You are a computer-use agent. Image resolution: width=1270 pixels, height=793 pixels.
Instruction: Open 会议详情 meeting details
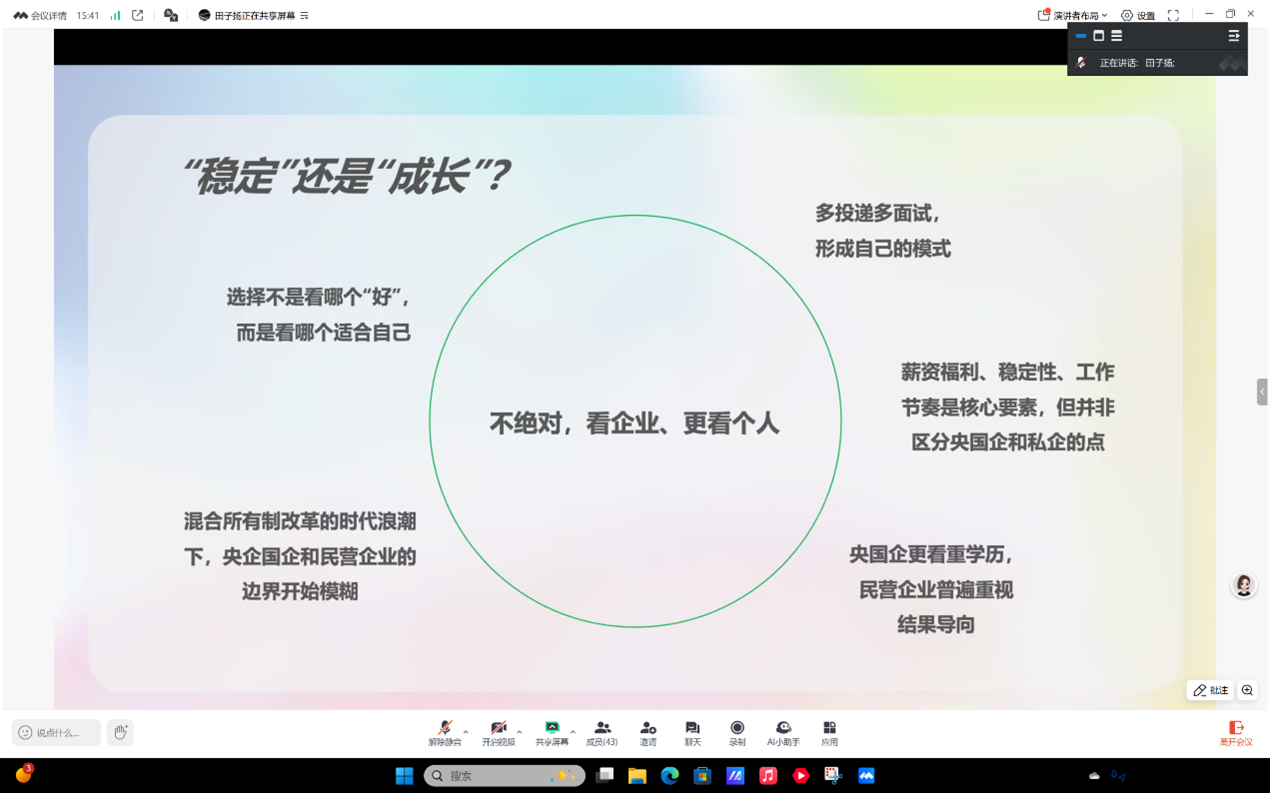[x=40, y=15]
